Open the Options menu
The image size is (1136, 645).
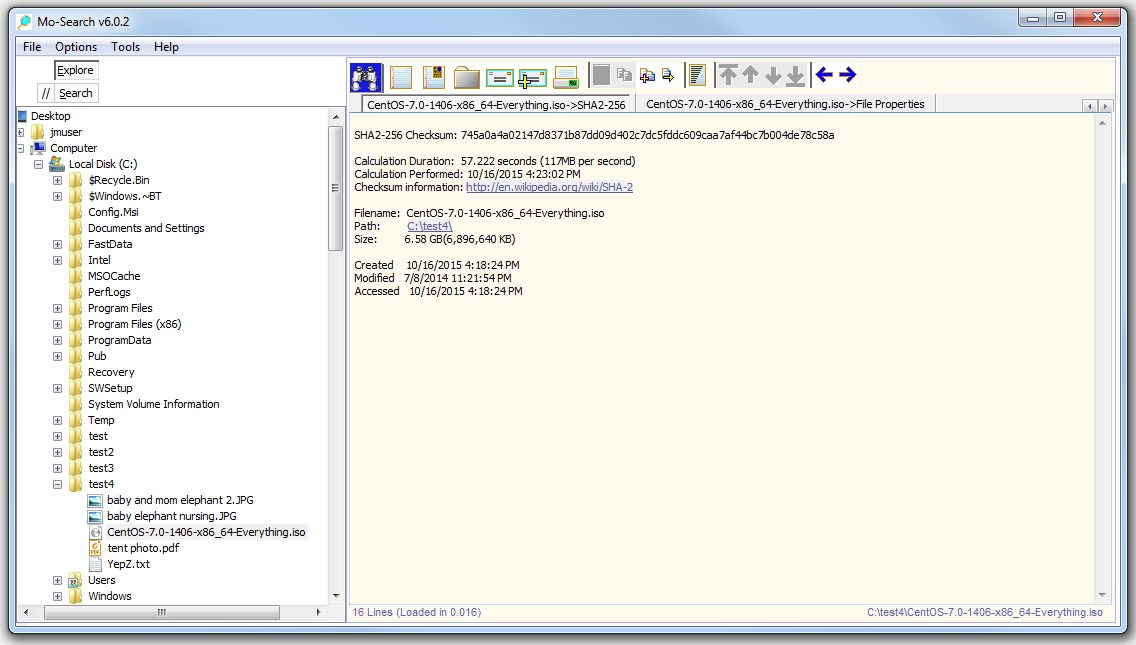tap(76, 46)
